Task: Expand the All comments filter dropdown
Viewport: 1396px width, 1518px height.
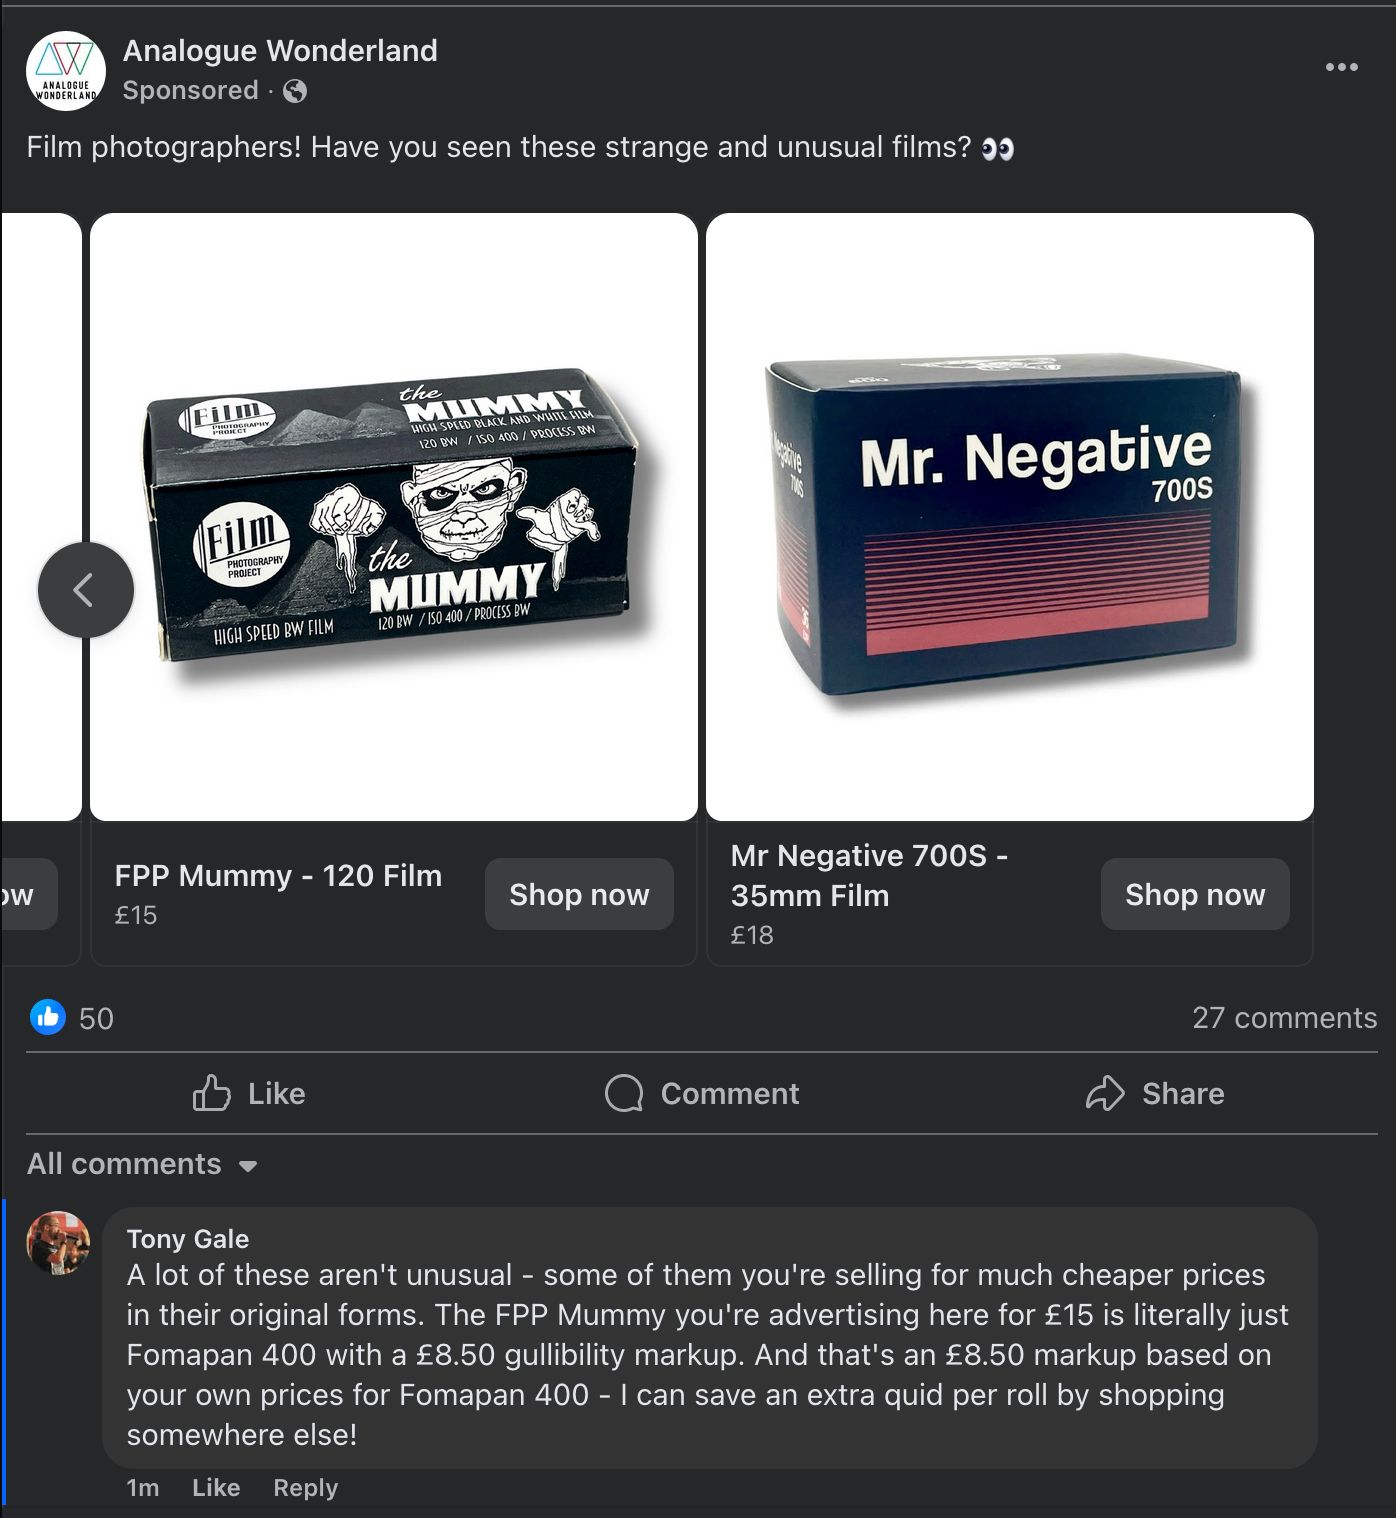Action: [142, 1164]
